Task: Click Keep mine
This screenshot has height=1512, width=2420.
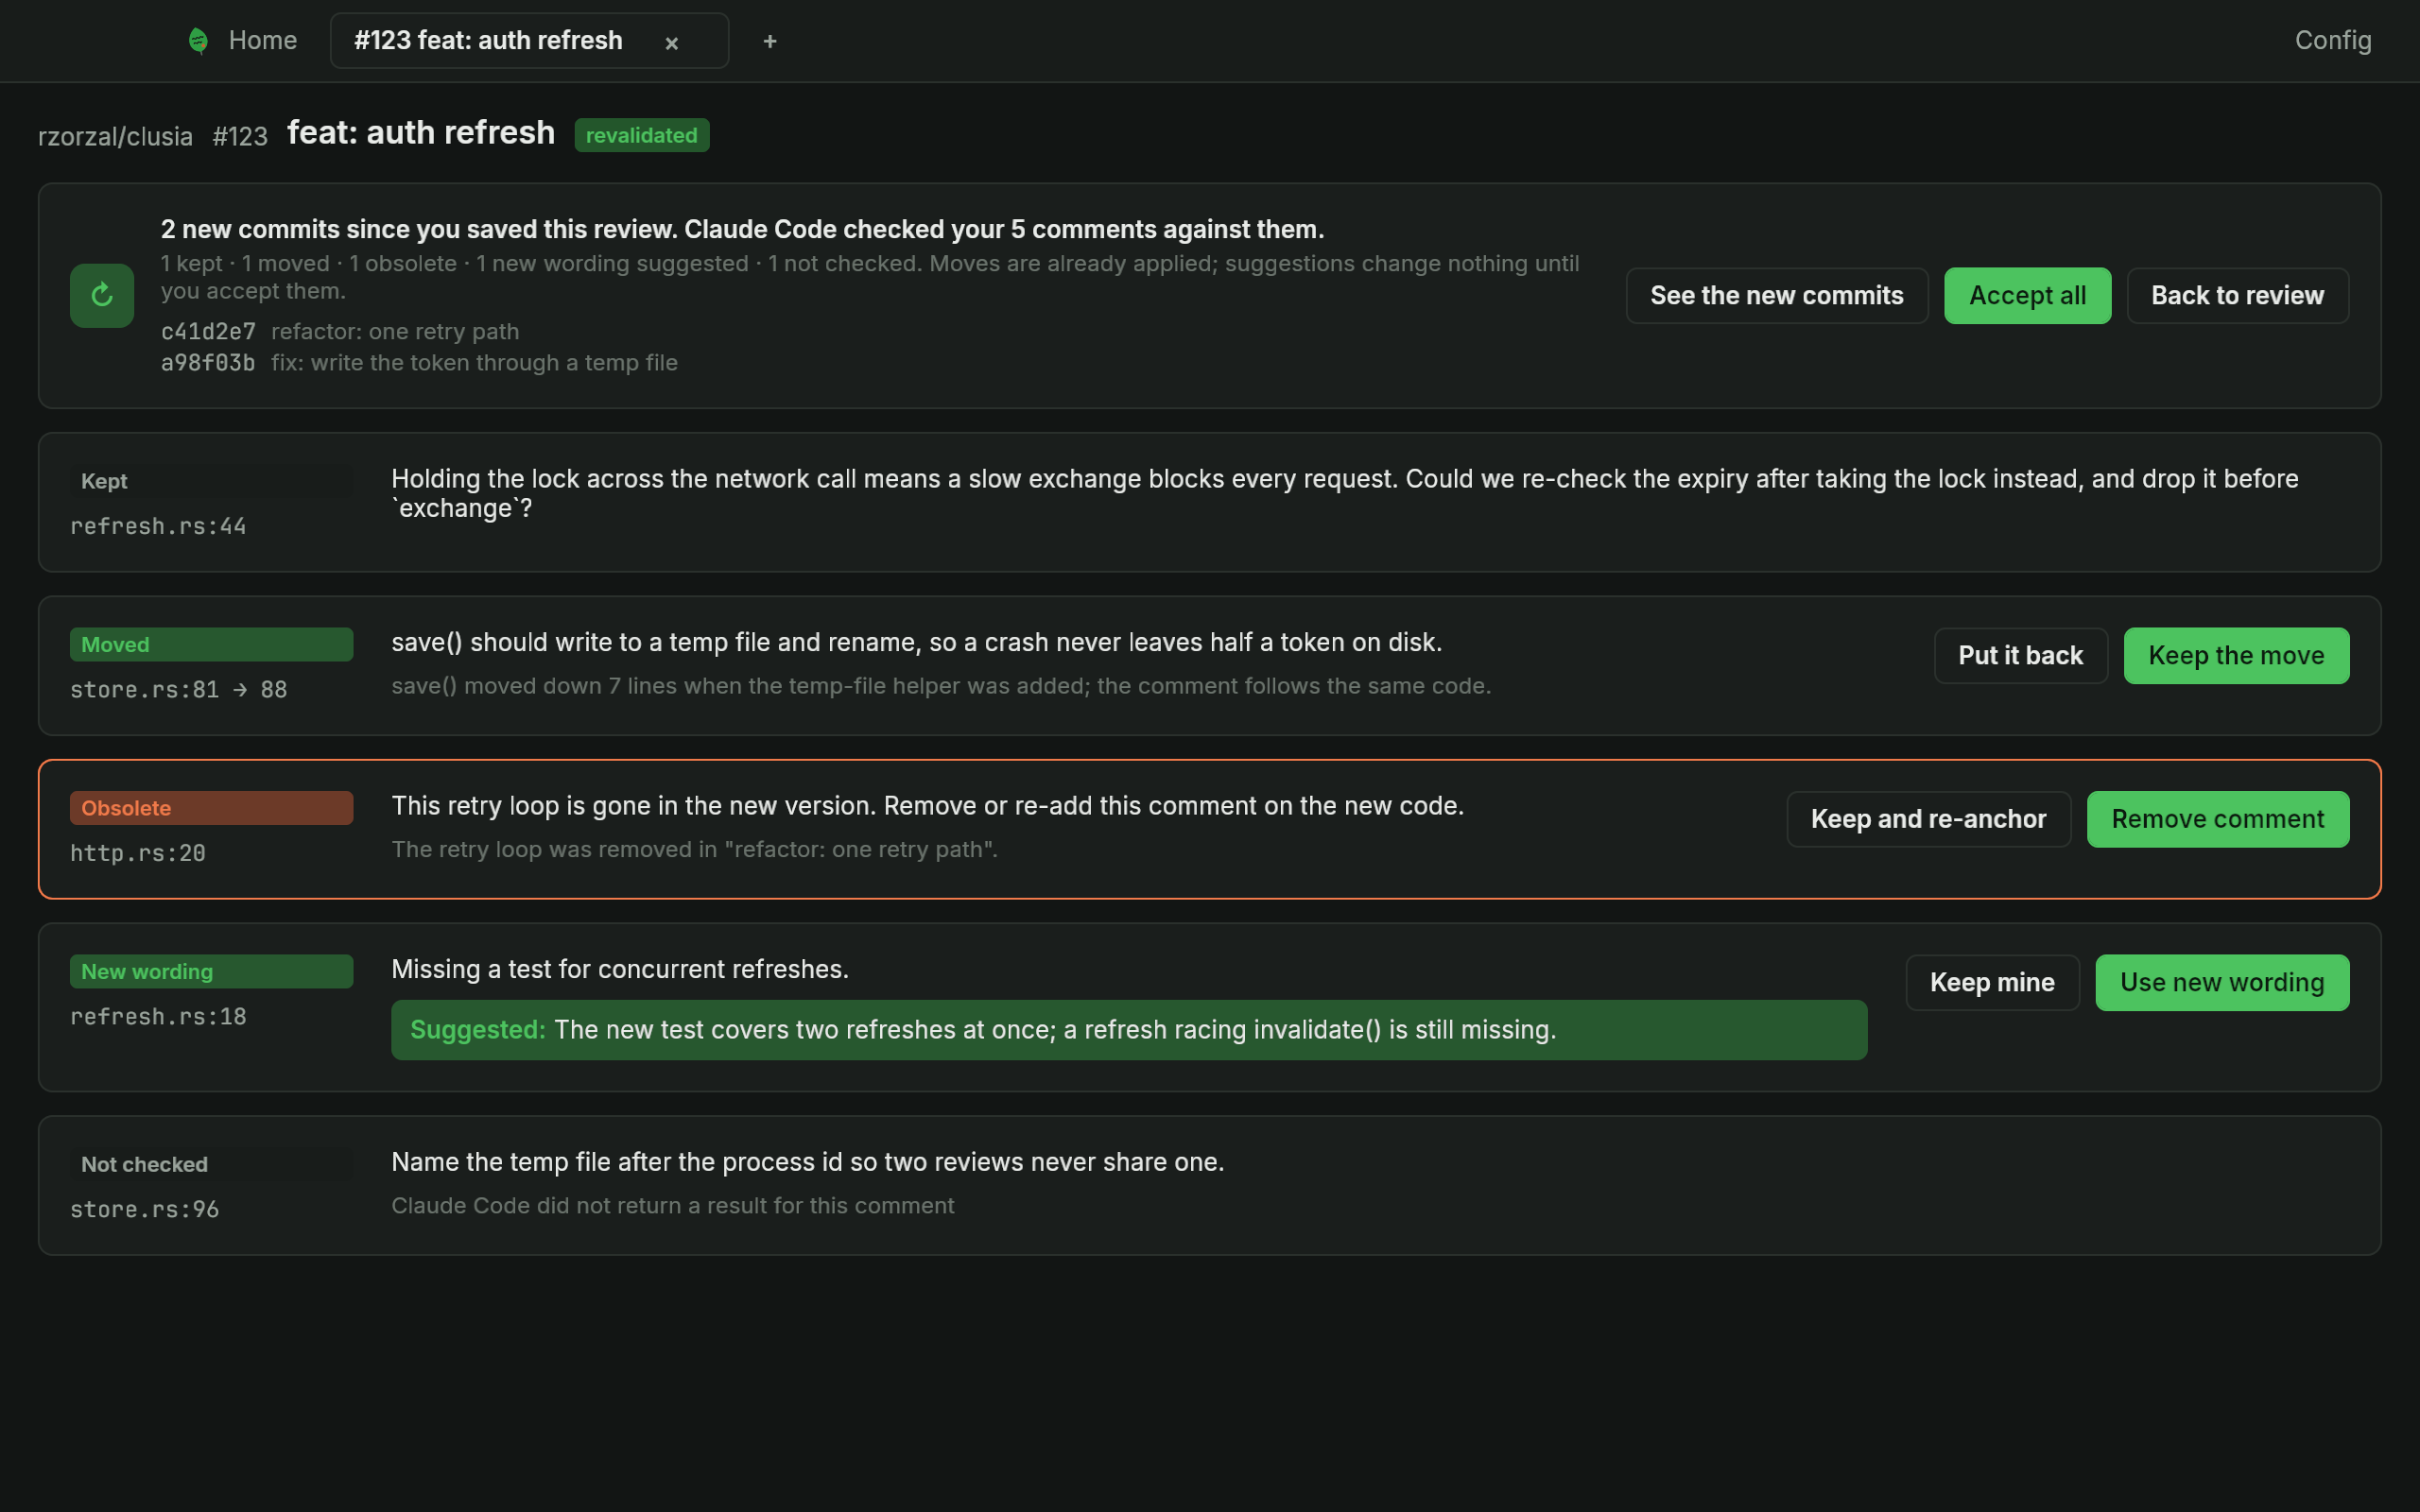Action: pyautogui.click(x=1992, y=982)
